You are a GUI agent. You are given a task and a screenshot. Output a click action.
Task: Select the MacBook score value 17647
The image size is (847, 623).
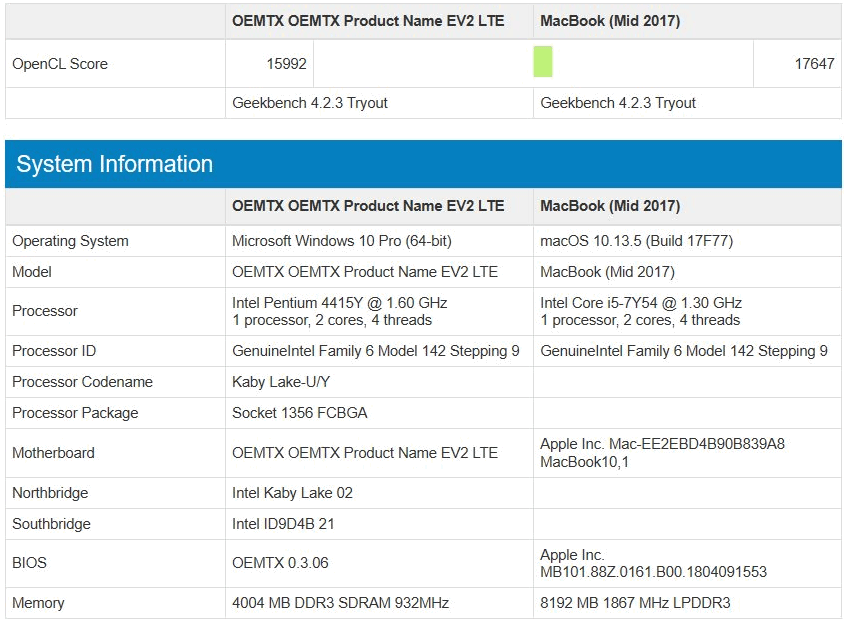[814, 64]
